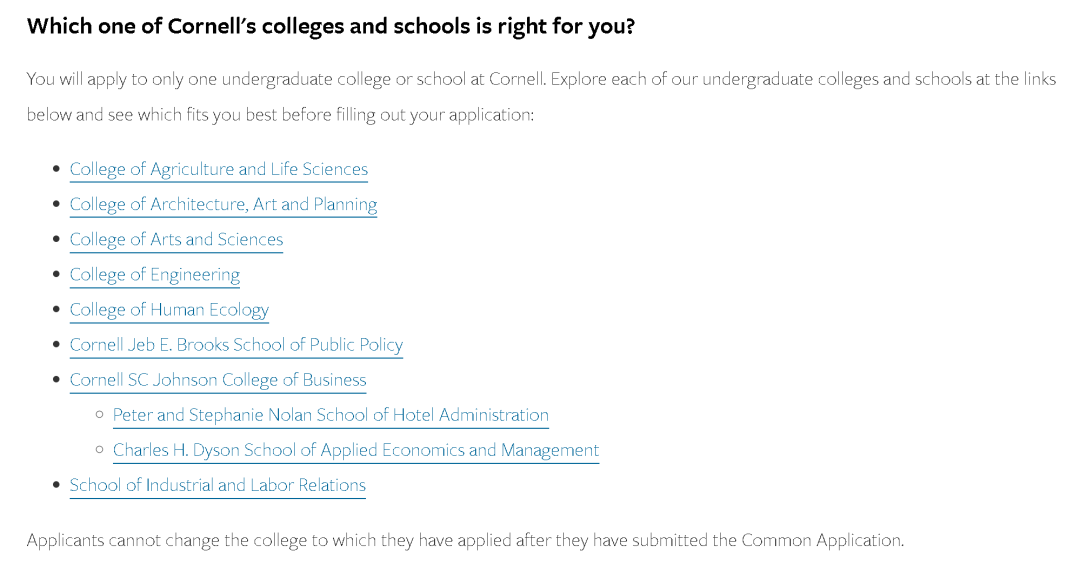
Task: Open School of Industrial and Labor Relations
Action: pyautogui.click(x=217, y=485)
